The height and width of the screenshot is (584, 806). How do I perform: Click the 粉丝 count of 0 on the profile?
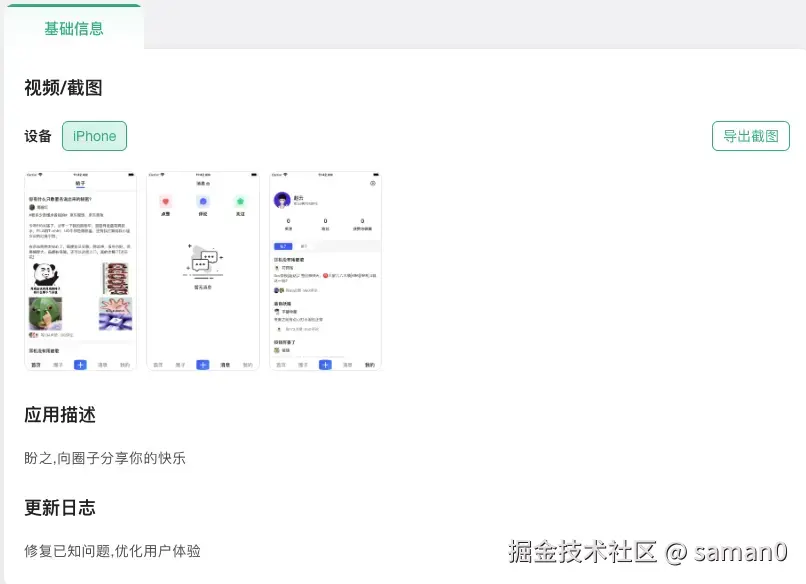pos(323,221)
